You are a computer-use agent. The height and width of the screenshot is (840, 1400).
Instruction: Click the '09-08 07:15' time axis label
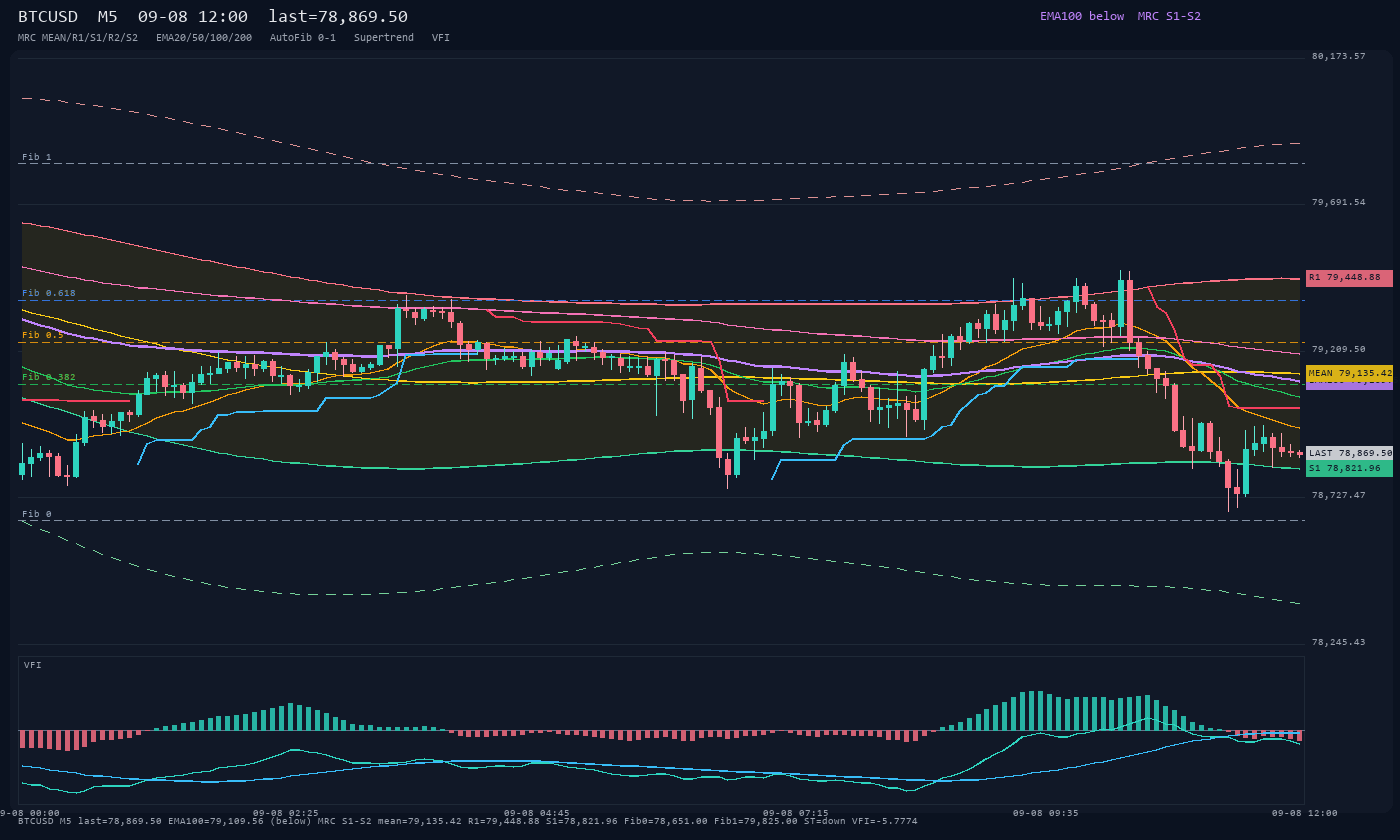(795, 813)
